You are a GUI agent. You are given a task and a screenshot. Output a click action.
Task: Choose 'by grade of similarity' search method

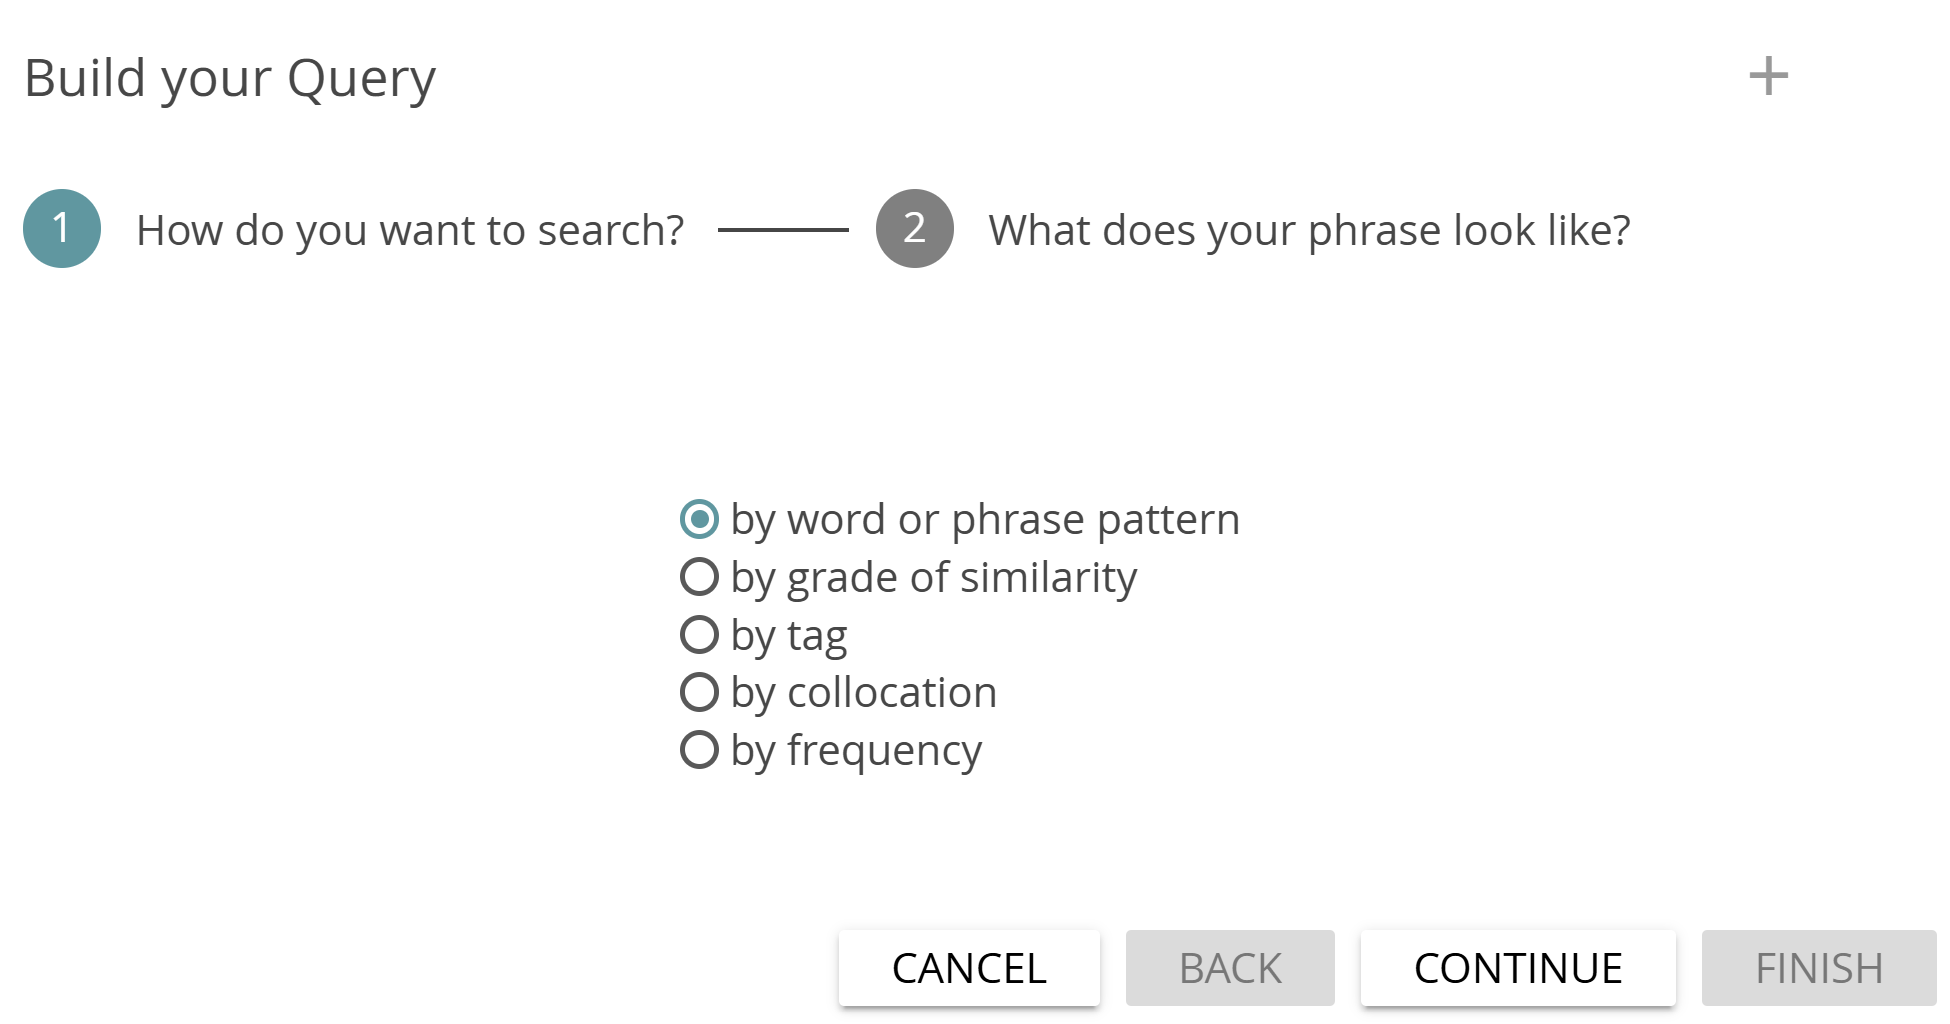pos(700,576)
